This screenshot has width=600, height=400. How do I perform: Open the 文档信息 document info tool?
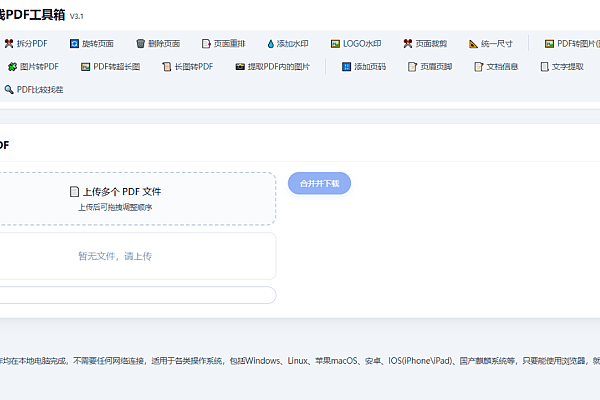(x=496, y=67)
